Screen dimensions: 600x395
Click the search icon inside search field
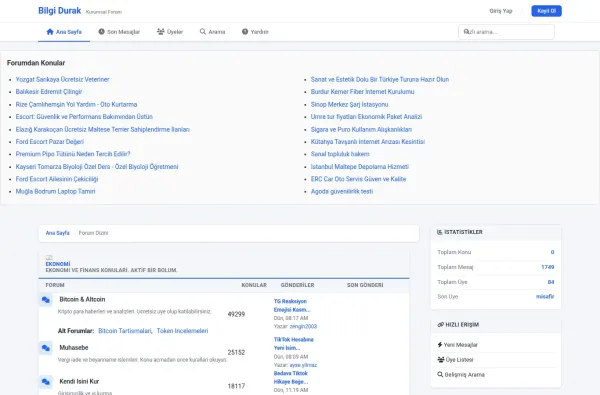click(x=466, y=32)
